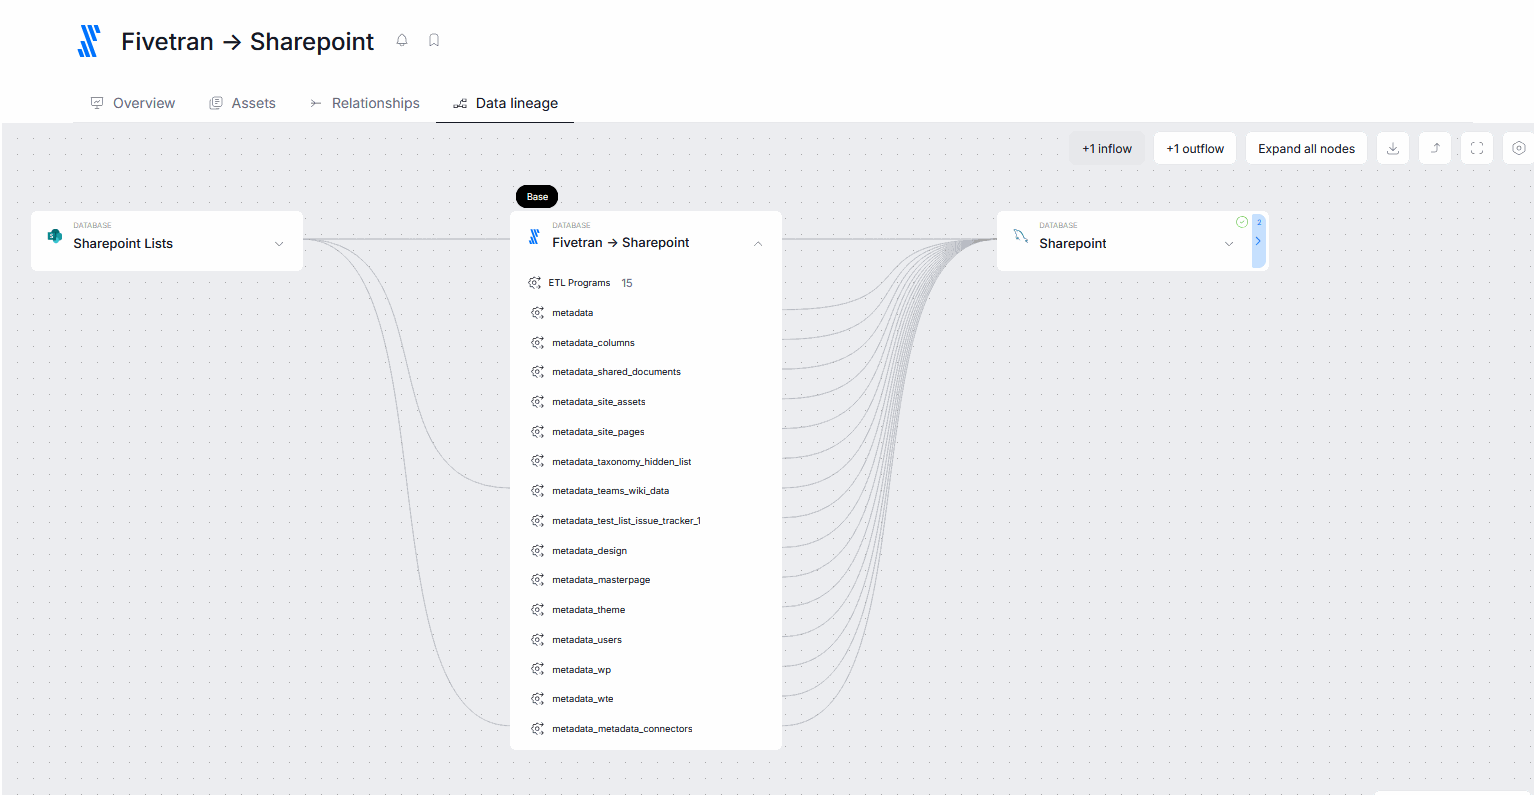This screenshot has height=795, width=1534.
Task: Toggle the +1 inflow filter
Action: click(1107, 149)
